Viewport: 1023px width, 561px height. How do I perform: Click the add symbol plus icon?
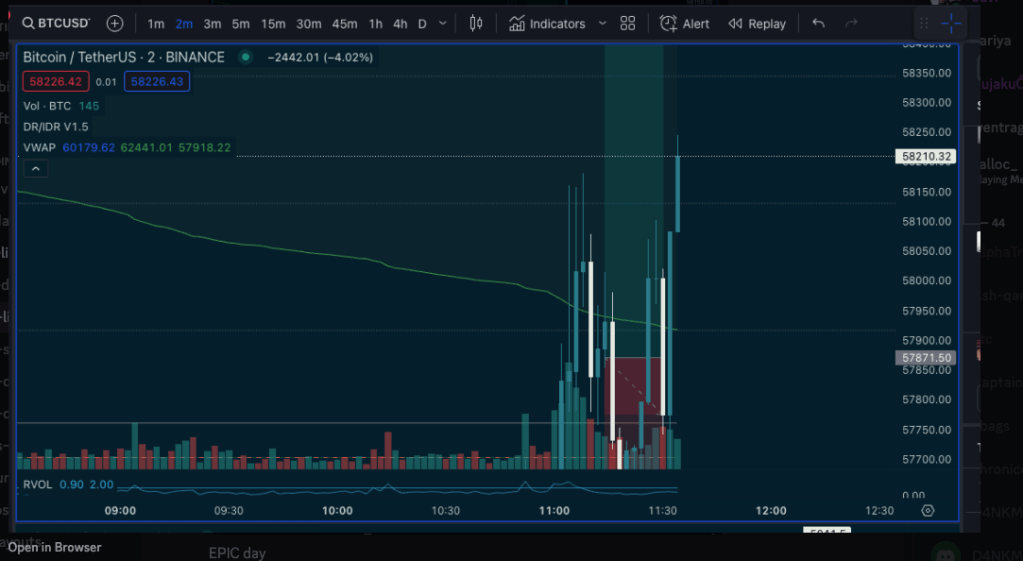[115, 23]
